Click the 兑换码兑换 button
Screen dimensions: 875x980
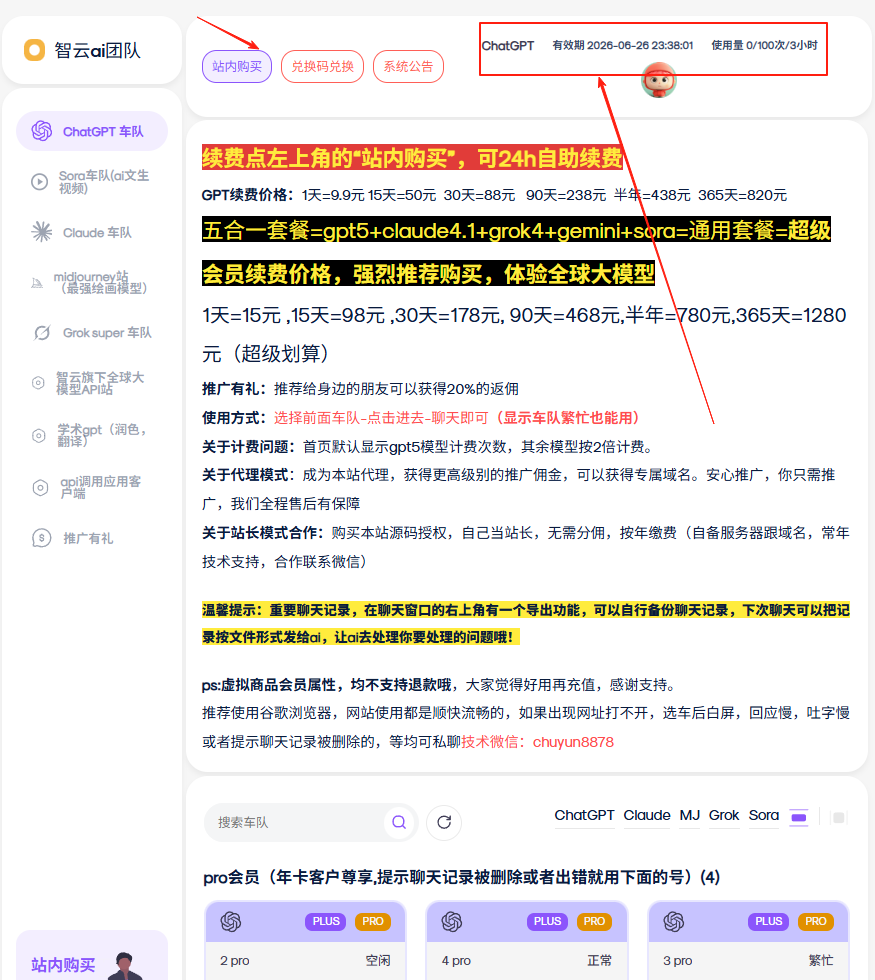322,67
